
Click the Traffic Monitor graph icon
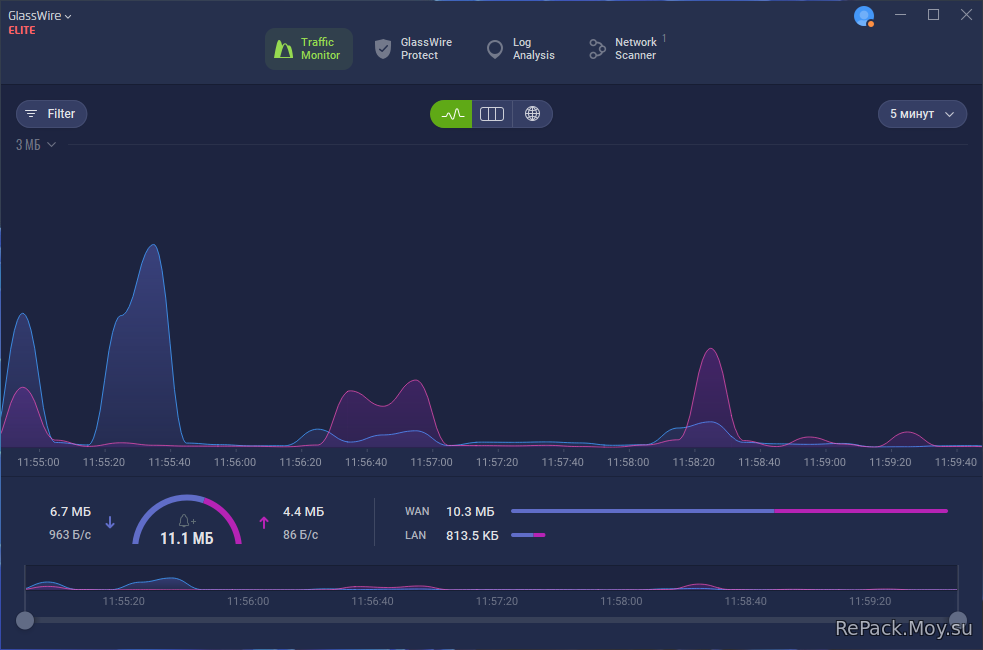coord(283,49)
